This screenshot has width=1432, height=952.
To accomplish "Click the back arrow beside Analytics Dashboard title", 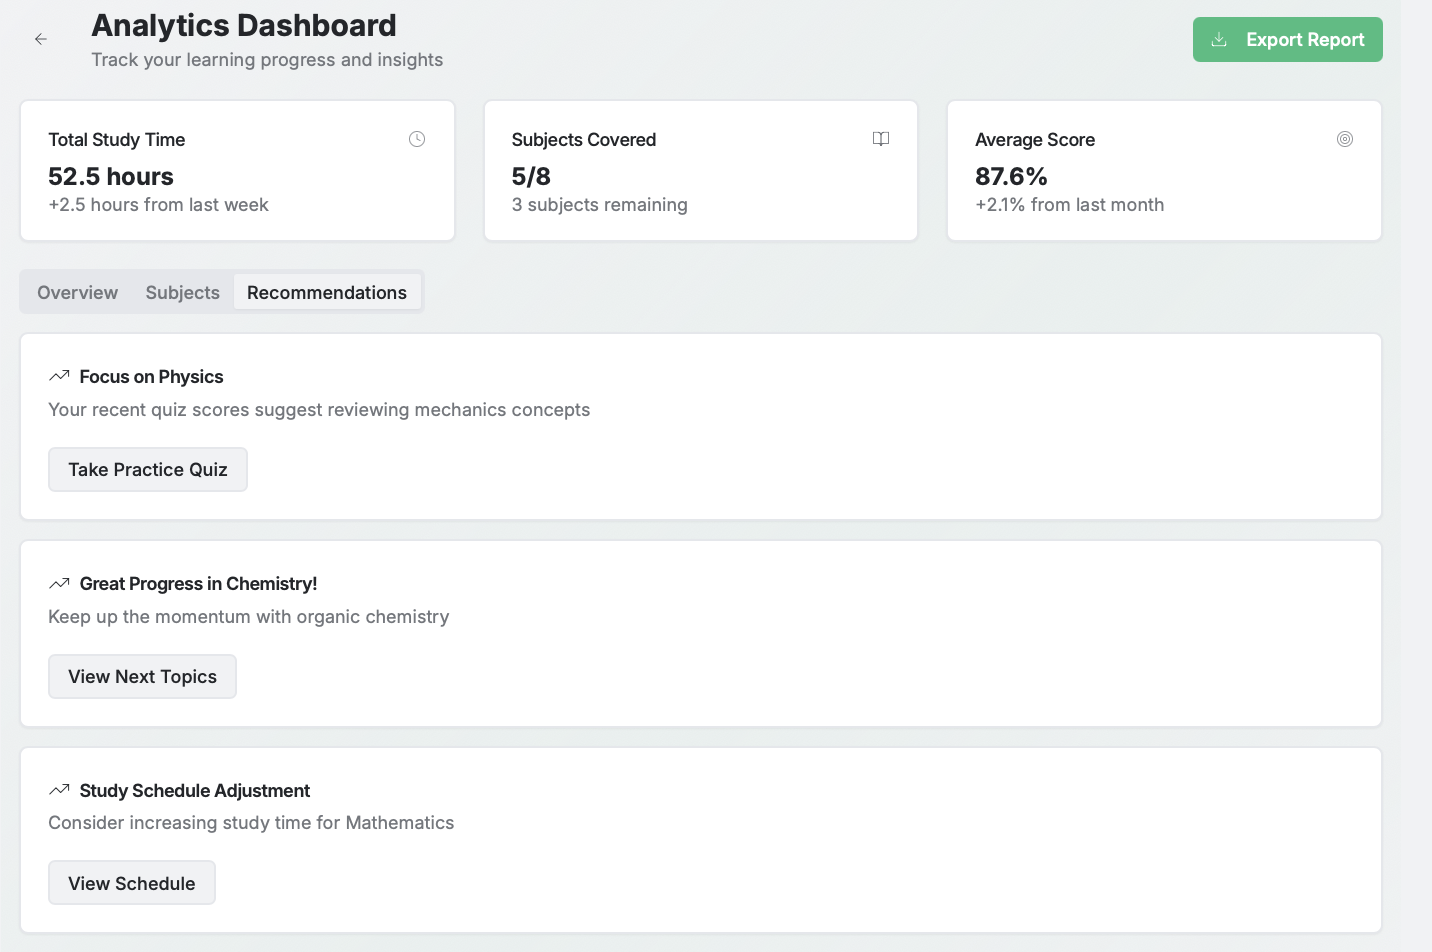I will [40, 39].
